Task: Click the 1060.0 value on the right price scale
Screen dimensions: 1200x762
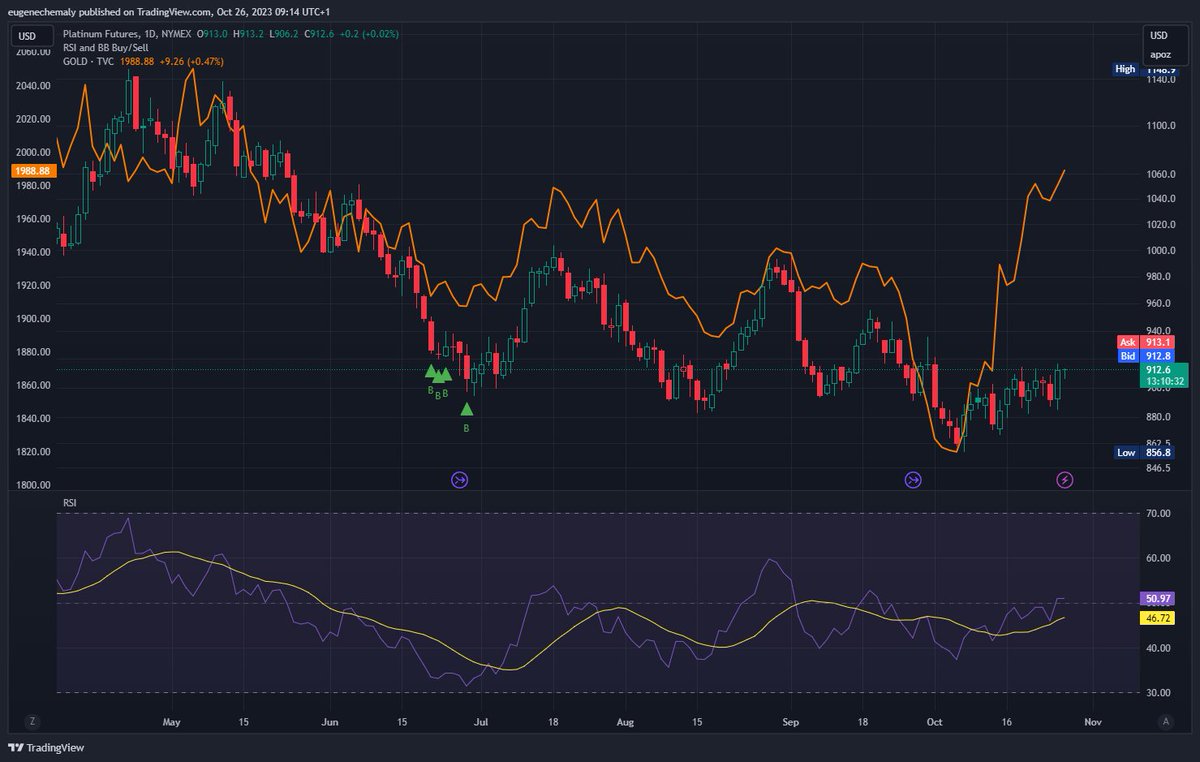Action: point(1160,174)
